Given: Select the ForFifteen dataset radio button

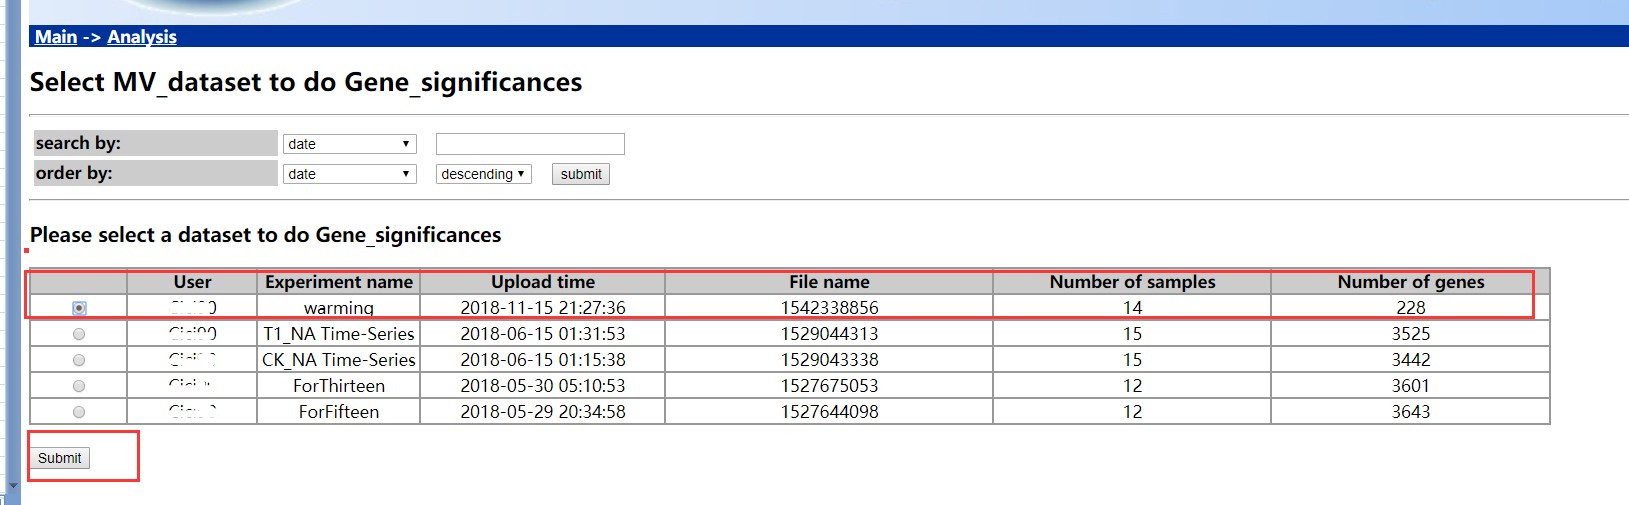Looking at the screenshot, I should 79,412.
